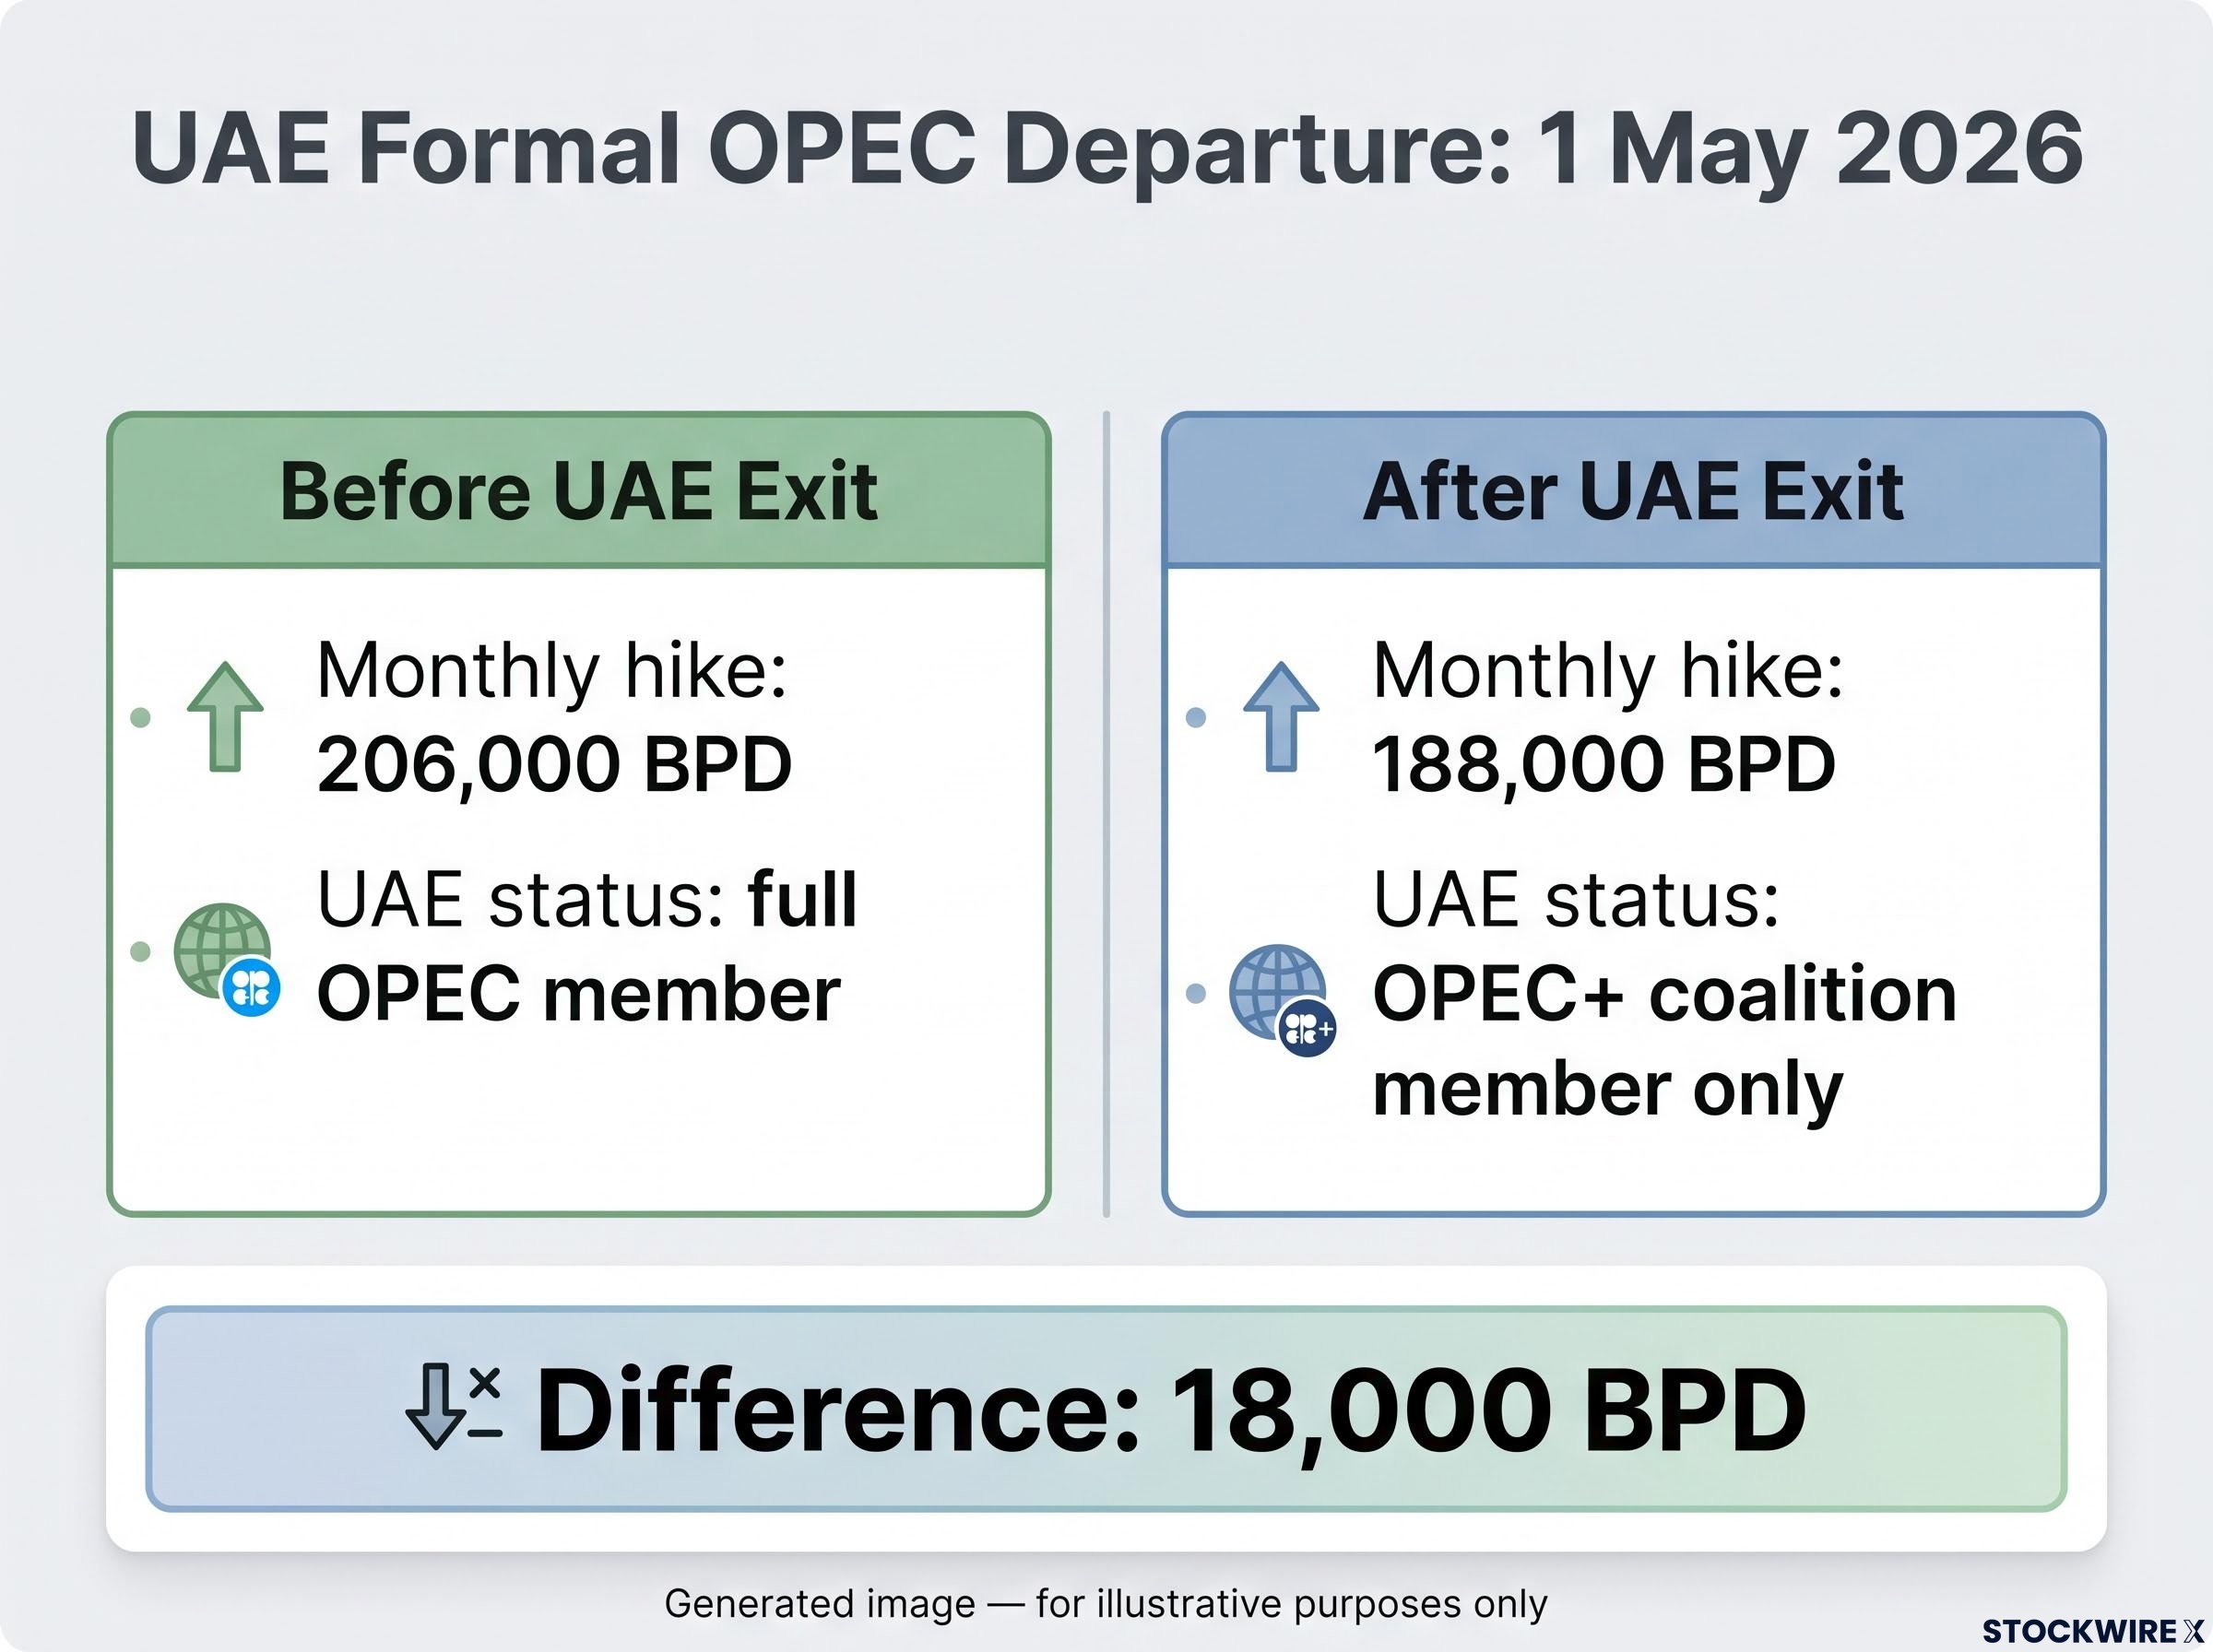
Task: Select the After UAE Exit header
Action: (x=1633, y=491)
